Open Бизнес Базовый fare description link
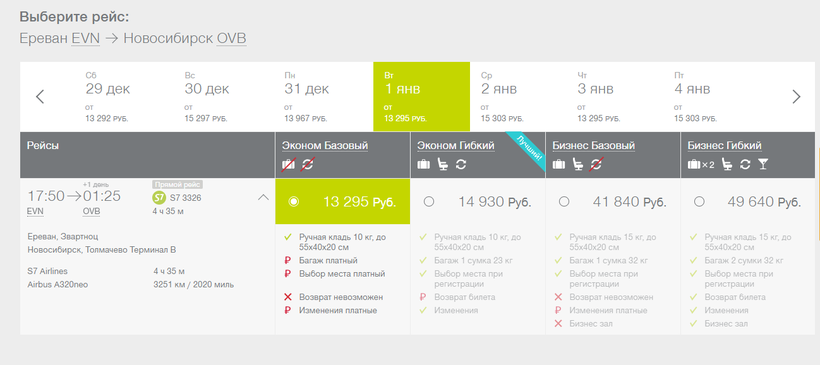Screen dimensions: 820x365 coord(594,145)
